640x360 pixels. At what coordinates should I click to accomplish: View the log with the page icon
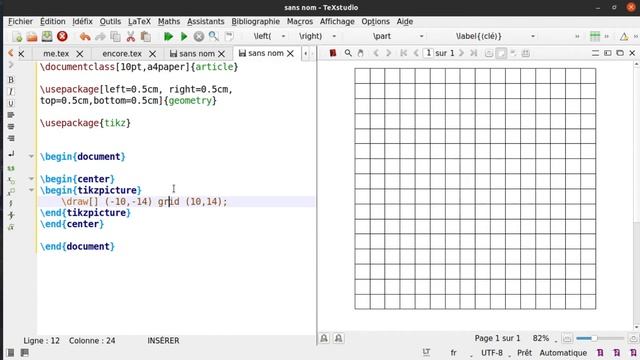(x=229, y=36)
